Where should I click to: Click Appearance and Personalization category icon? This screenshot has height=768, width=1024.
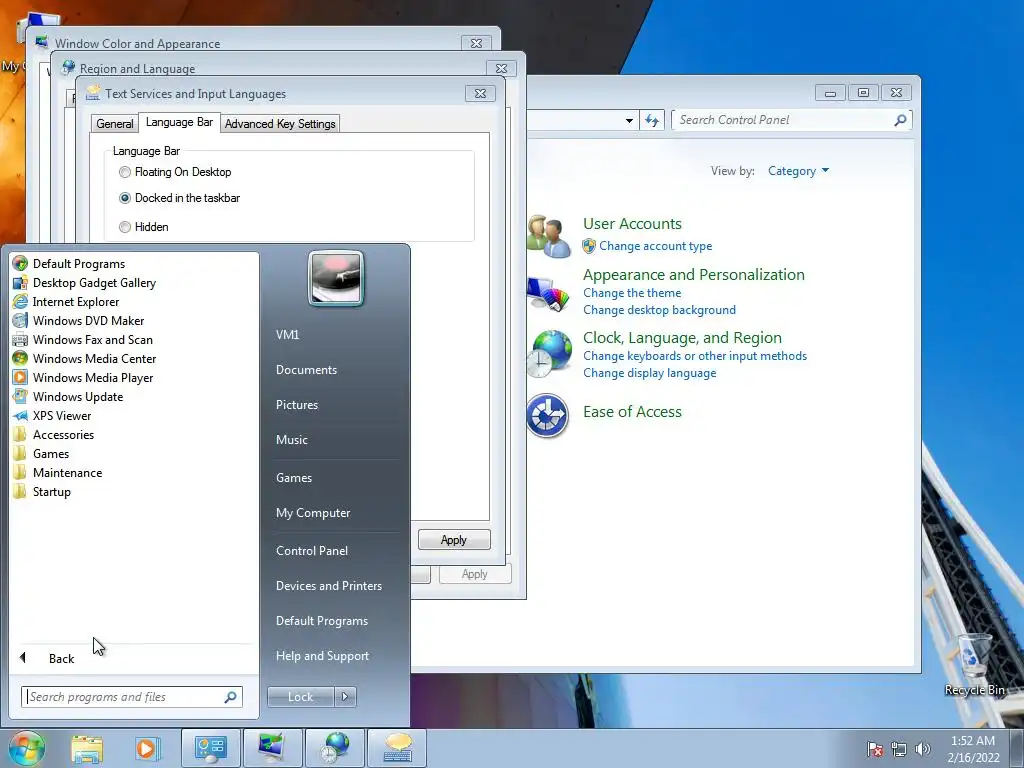point(549,293)
